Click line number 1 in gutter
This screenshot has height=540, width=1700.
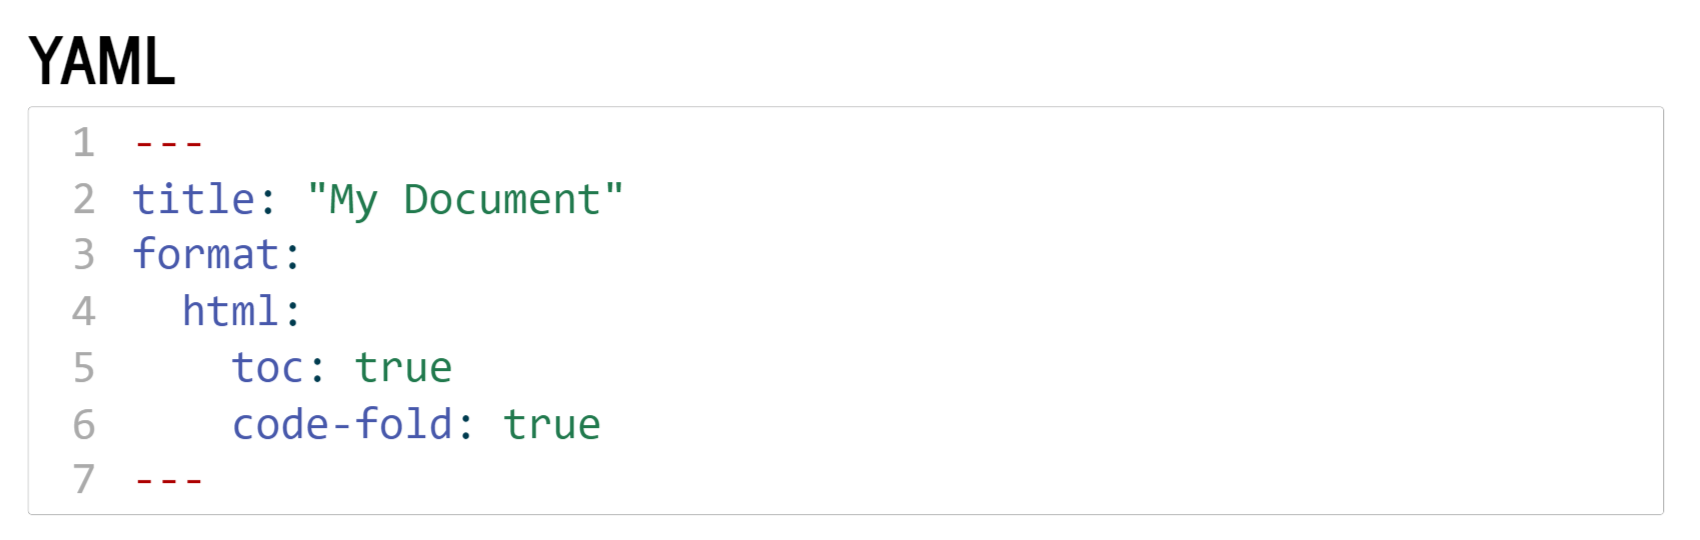coord(84,143)
